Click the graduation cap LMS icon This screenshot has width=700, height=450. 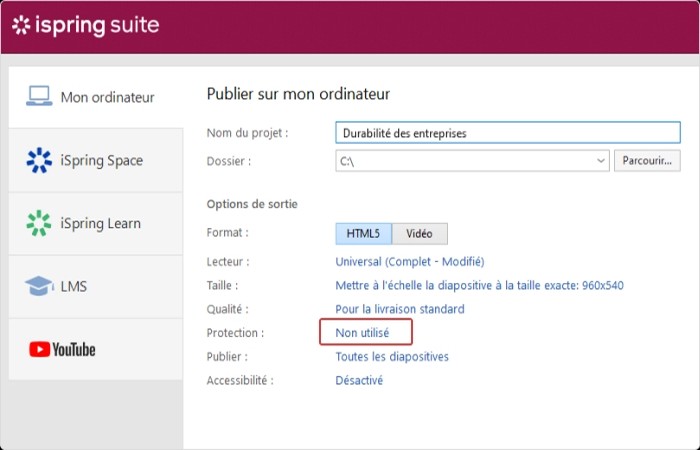39,286
